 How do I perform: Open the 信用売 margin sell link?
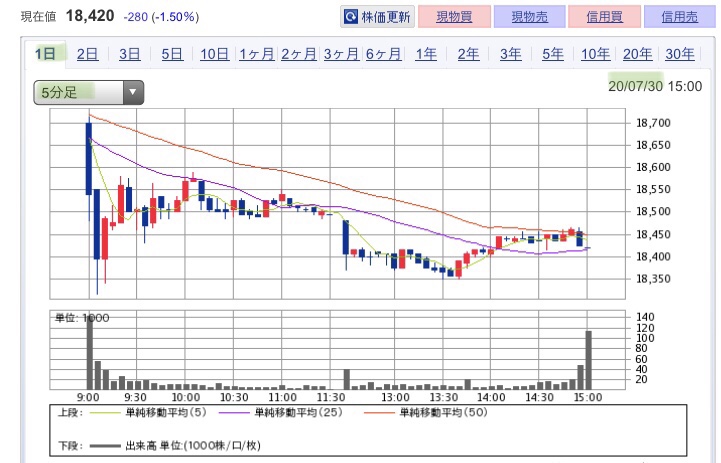coord(680,17)
